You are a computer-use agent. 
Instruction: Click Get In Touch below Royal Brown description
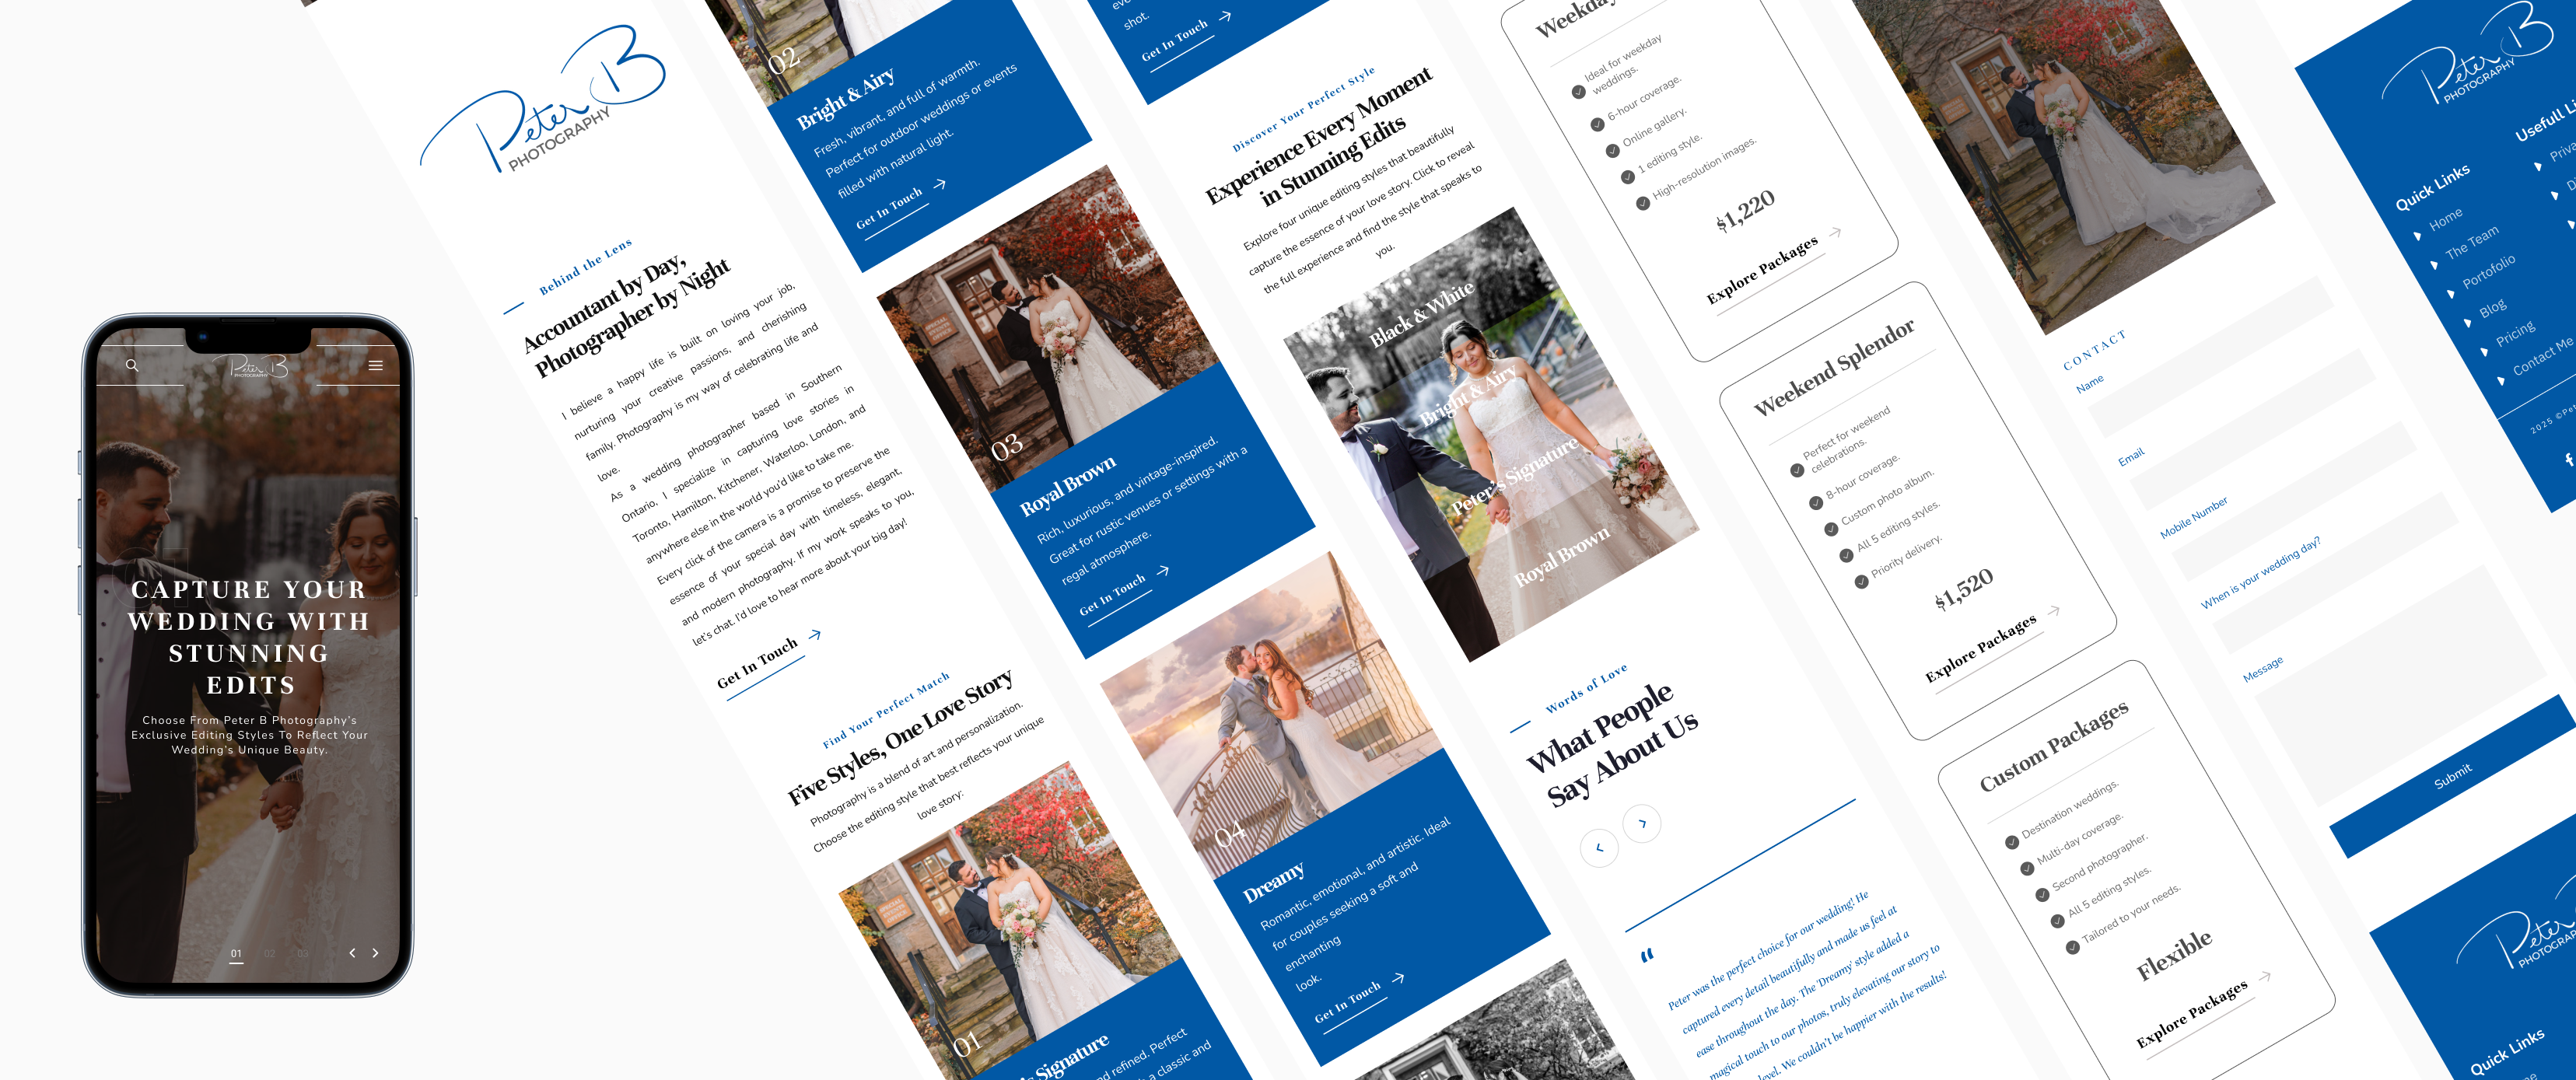point(1114,593)
